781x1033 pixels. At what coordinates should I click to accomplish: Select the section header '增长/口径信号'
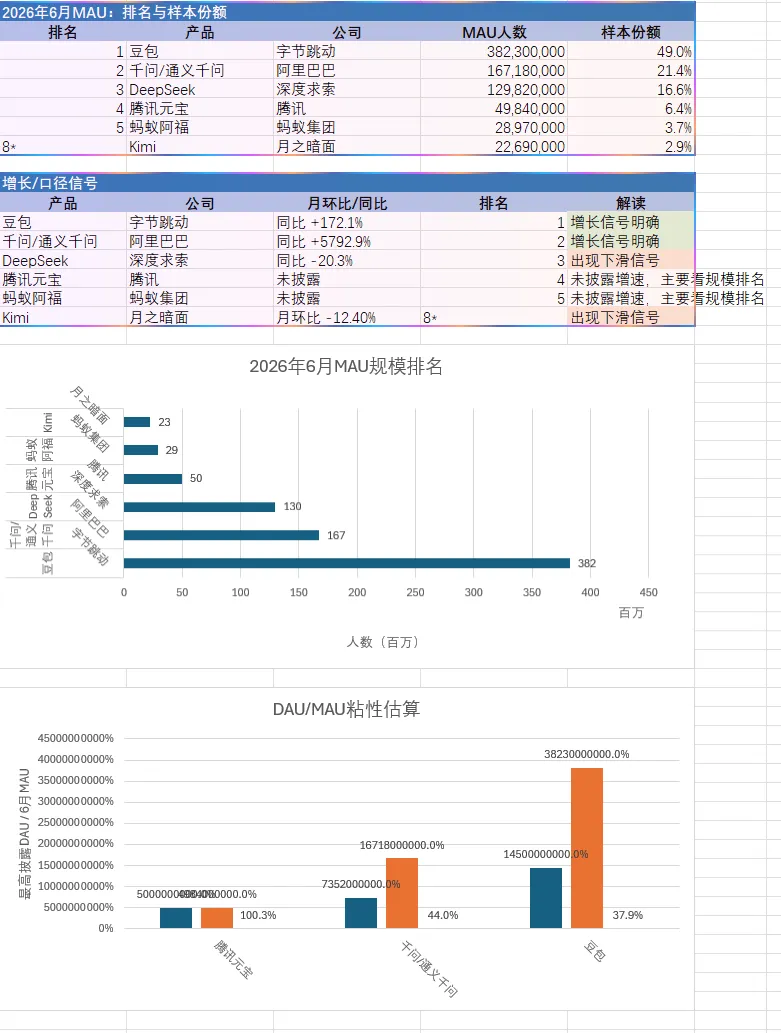point(347,183)
